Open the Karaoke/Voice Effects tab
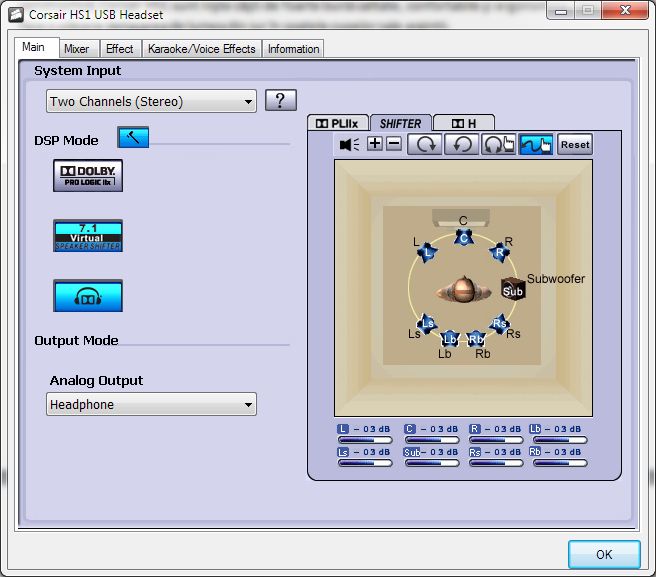This screenshot has height=577, width=656. click(202, 49)
